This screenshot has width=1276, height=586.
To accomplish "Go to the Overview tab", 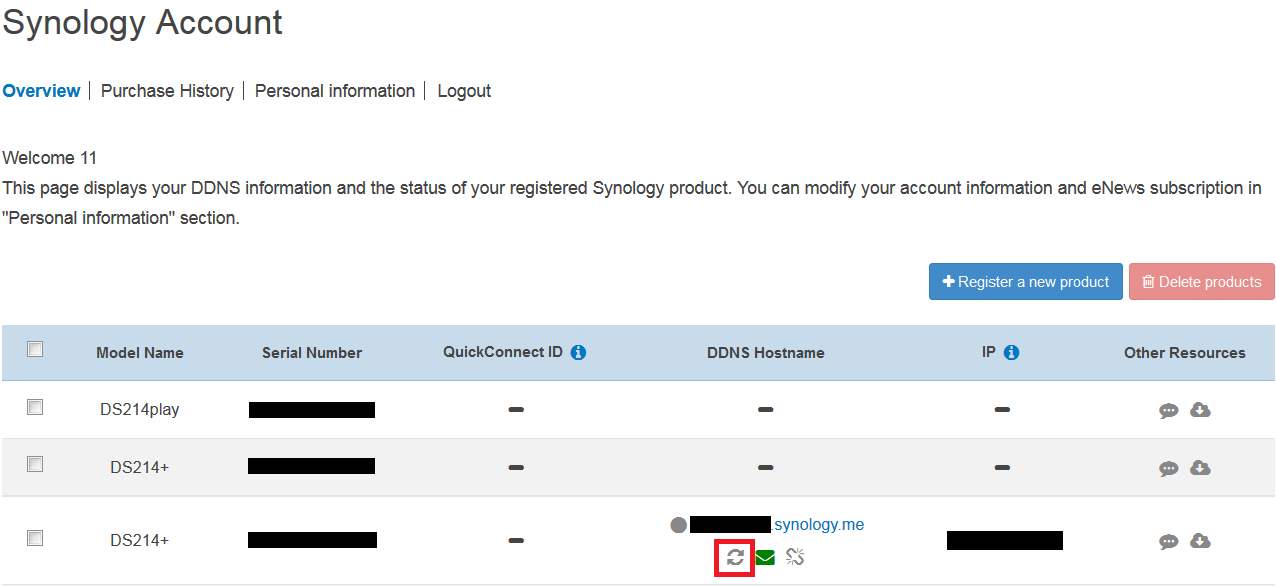I will [41, 91].
